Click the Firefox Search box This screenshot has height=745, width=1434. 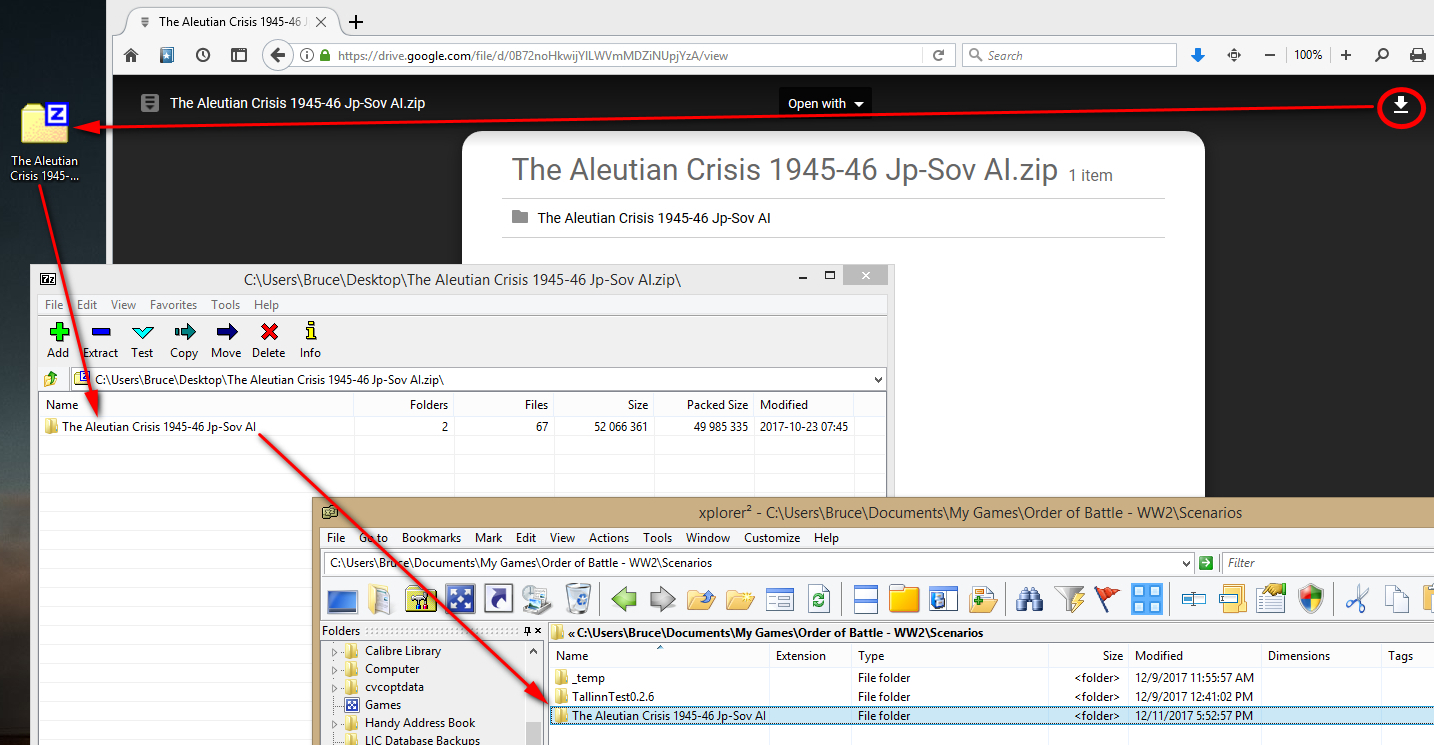point(1069,56)
